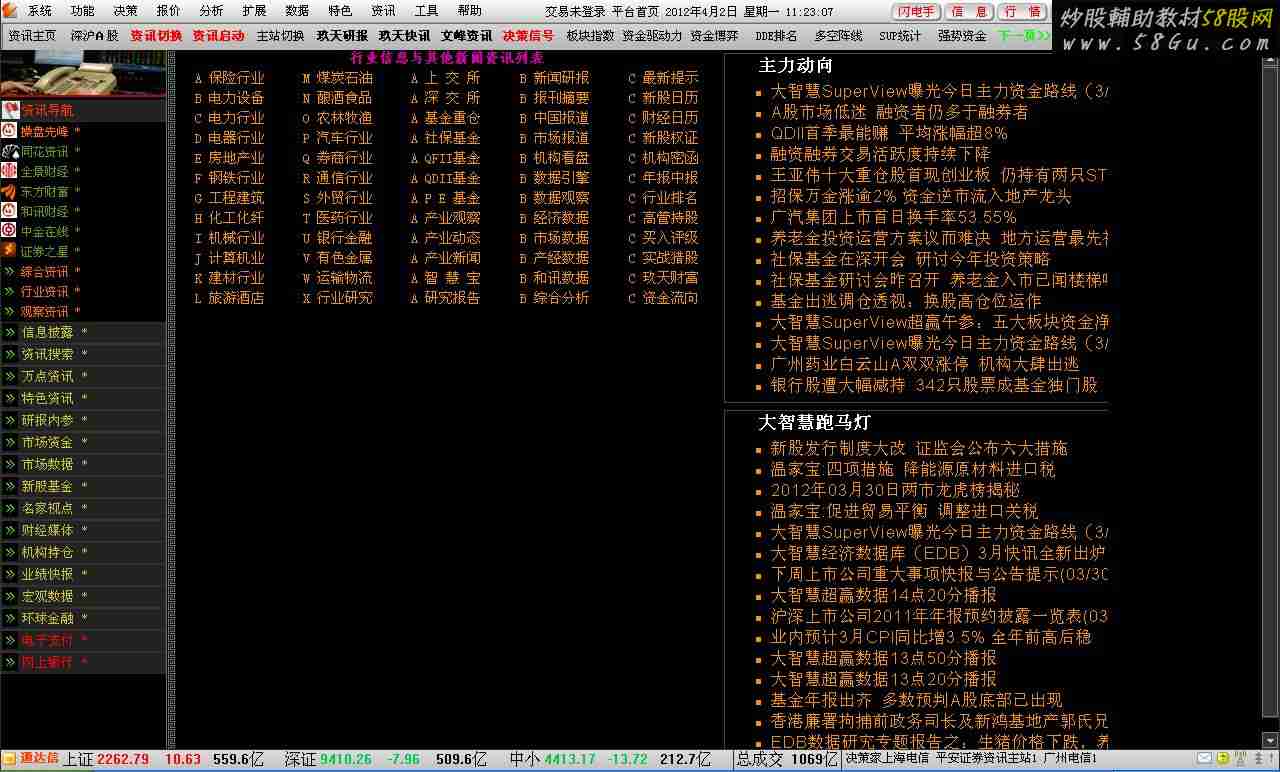
Task: Click the 通达信 logo in status bar
Action: tap(31, 758)
